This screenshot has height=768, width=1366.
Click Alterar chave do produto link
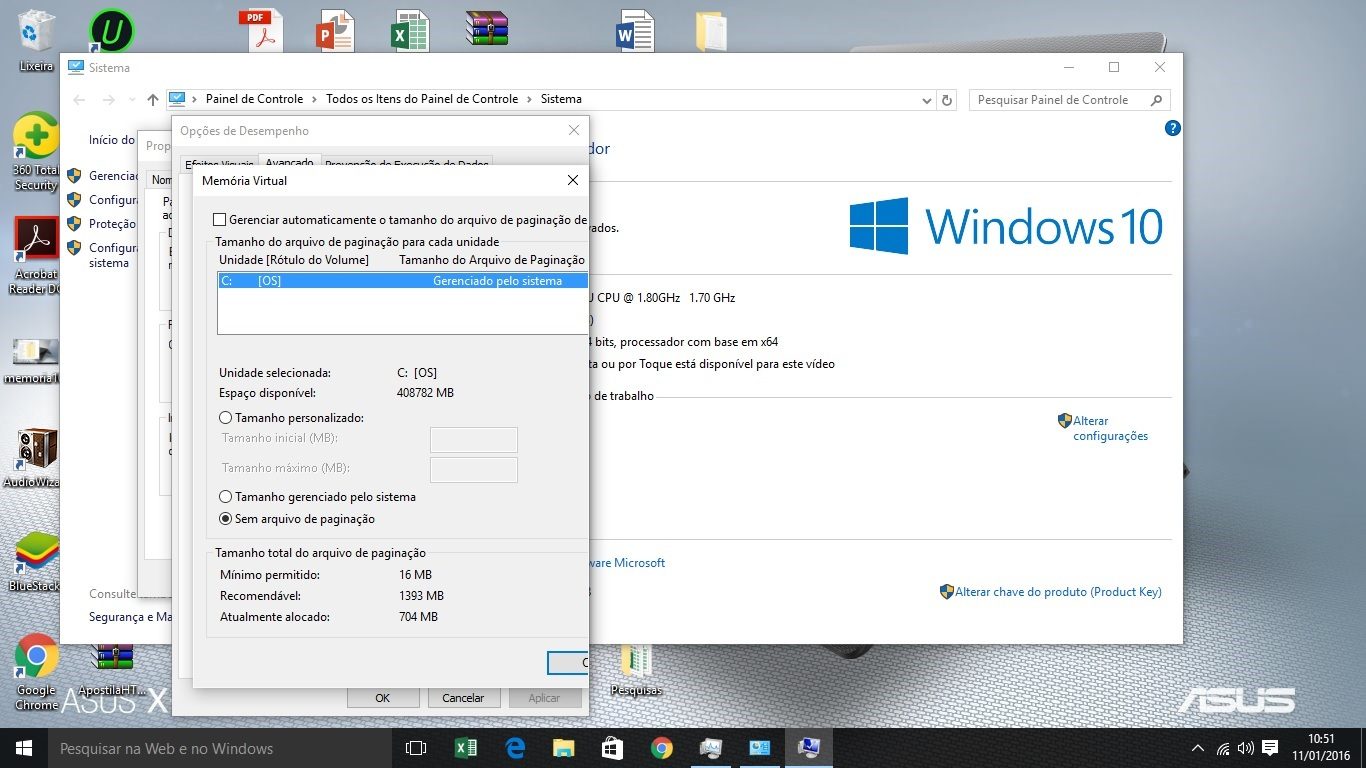(x=1058, y=592)
